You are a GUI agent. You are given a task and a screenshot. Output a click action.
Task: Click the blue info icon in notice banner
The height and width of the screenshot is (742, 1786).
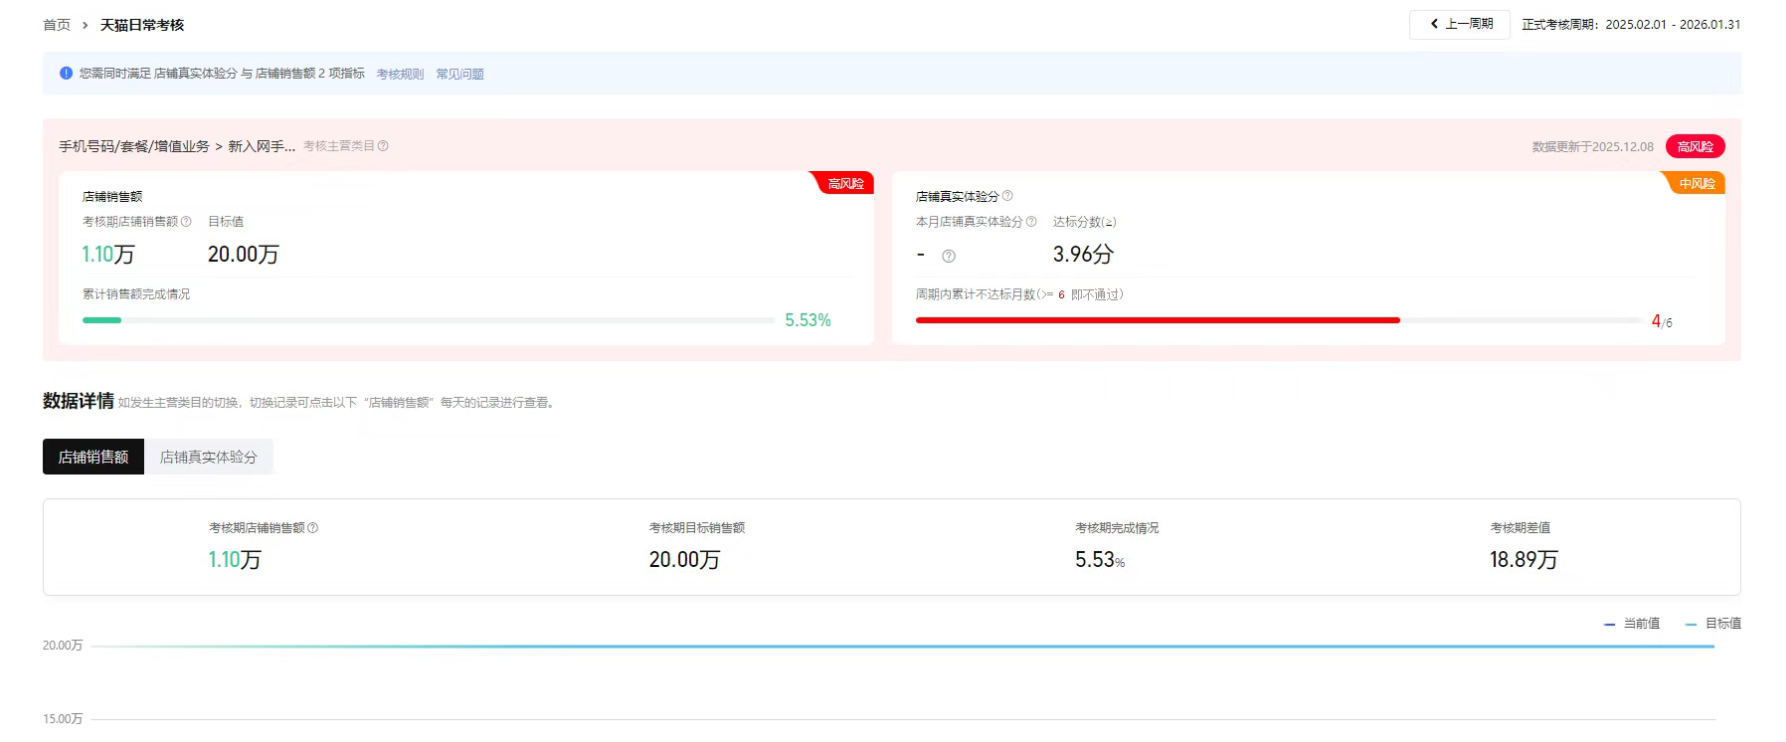click(x=66, y=73)
